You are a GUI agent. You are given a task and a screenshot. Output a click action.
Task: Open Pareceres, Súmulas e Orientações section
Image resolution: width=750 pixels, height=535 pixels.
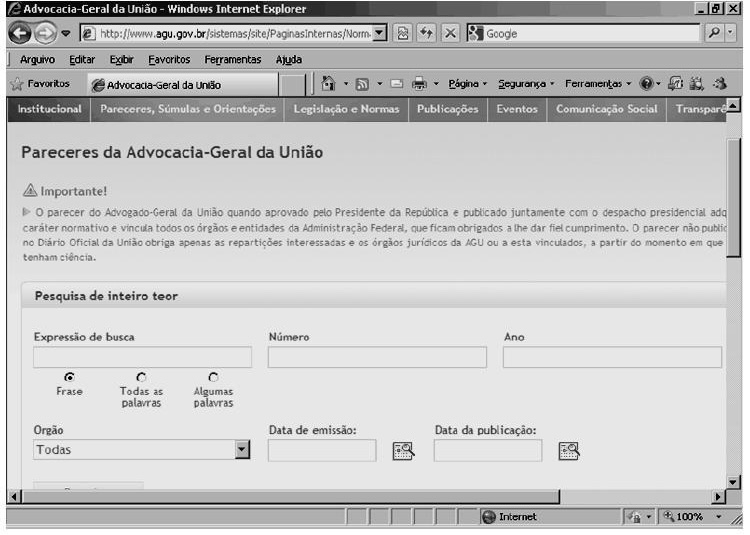pyautogui.click(x=188, y=109)
